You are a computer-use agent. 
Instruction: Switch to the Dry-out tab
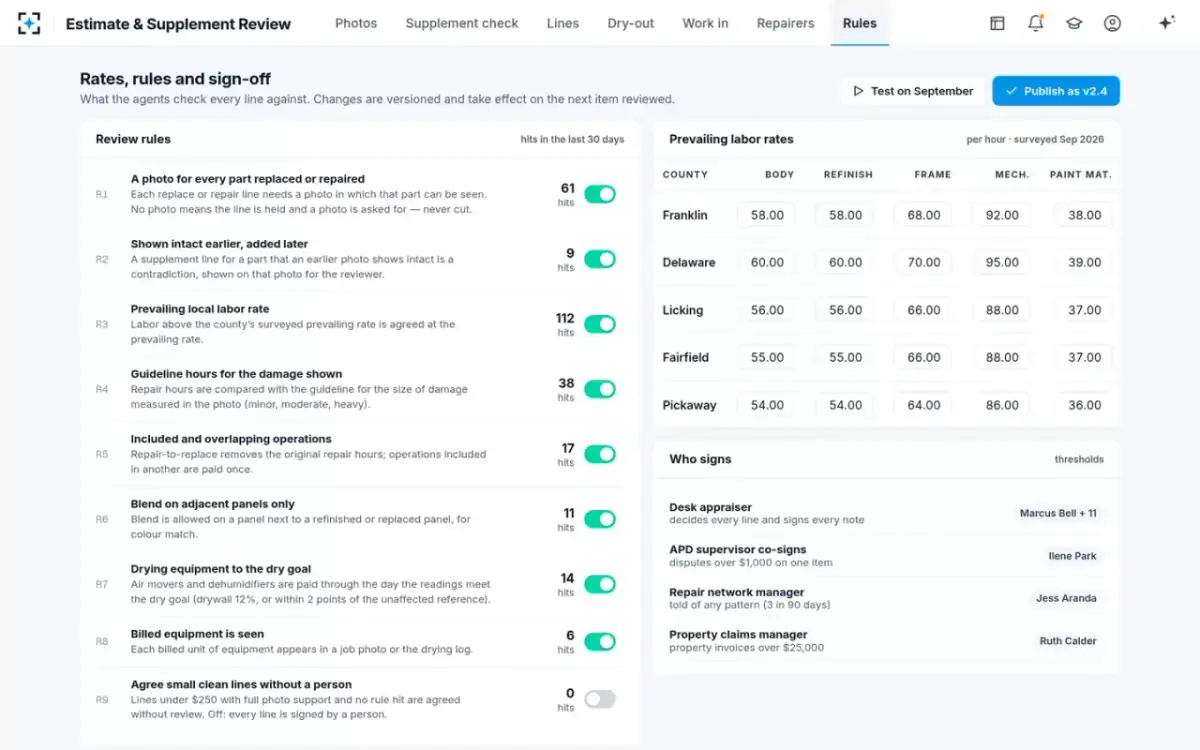631,23
